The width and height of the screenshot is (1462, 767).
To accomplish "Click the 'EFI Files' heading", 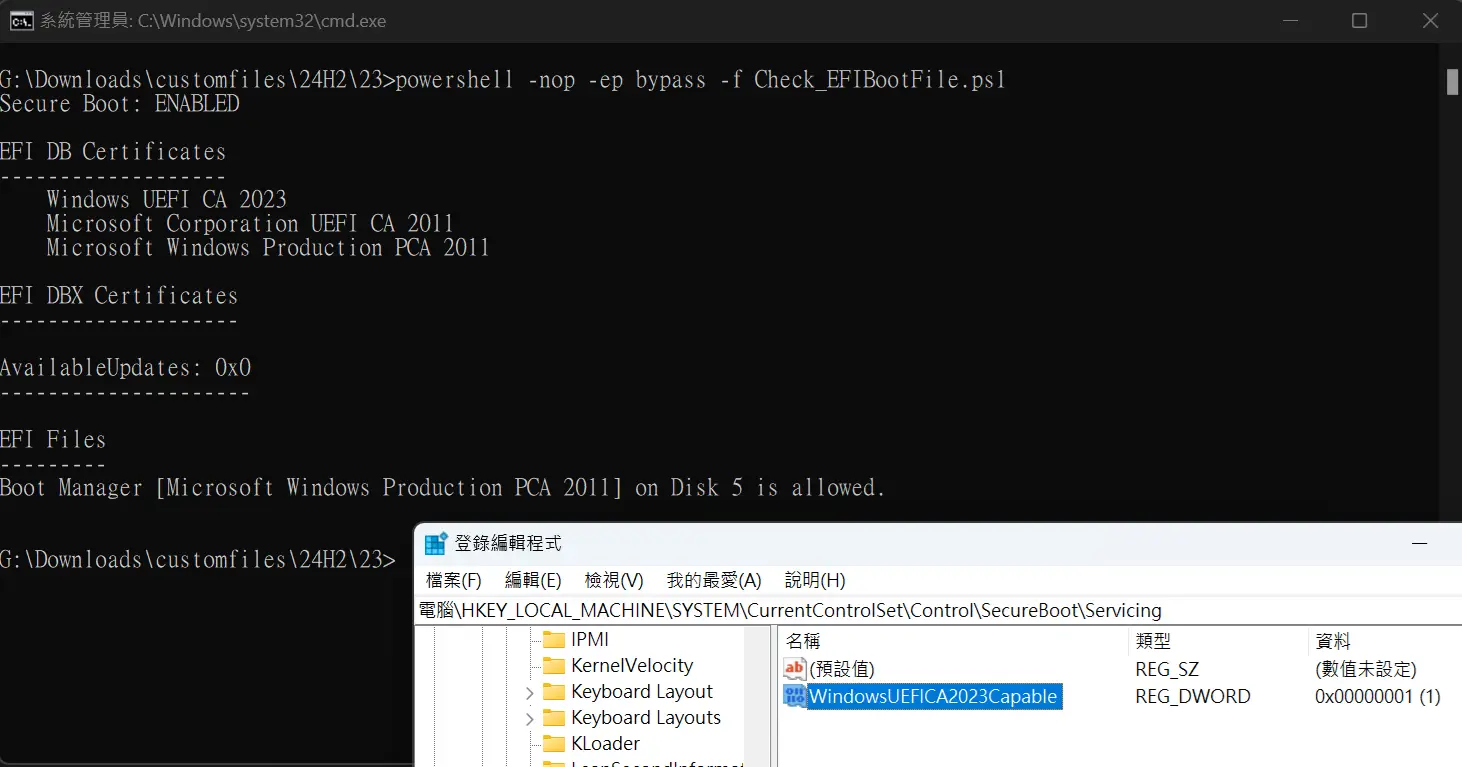I will [x=53, y=440].
